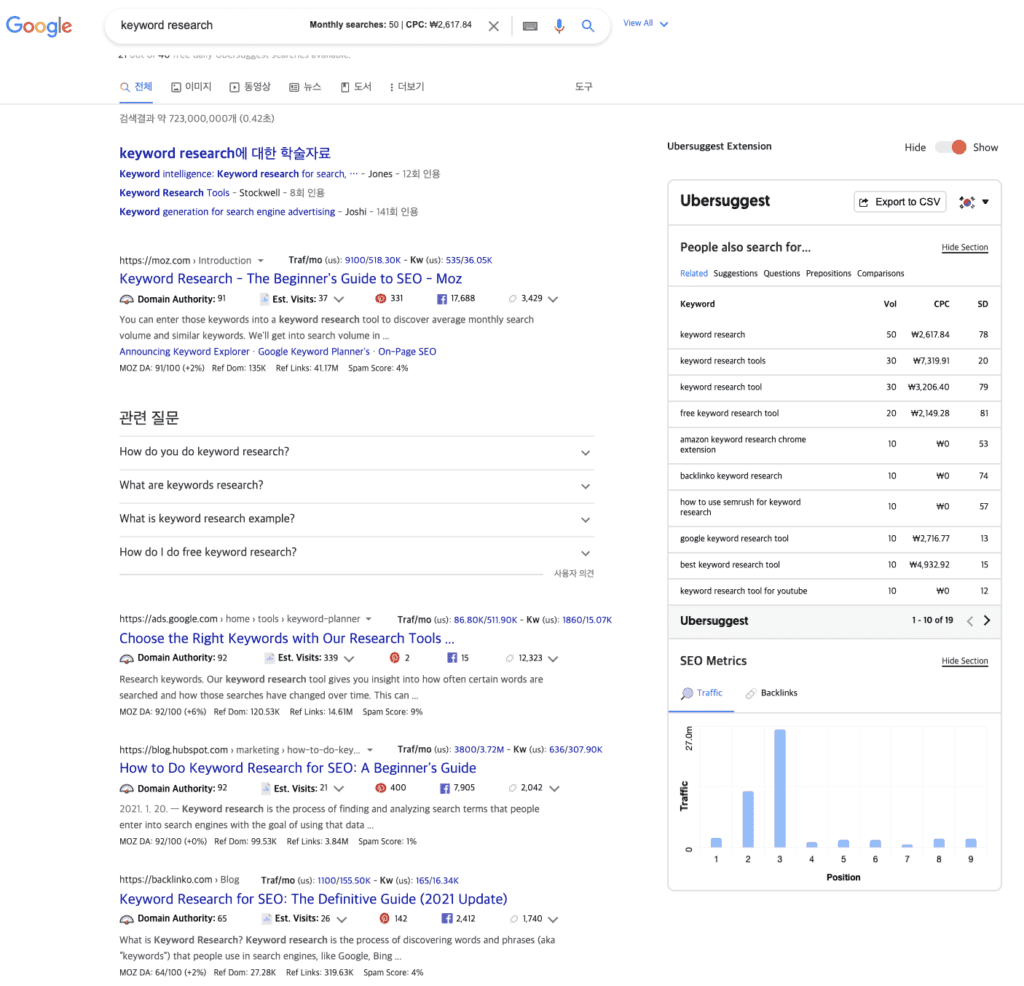
Task: Switch to Questions keyword tab
Action: coord(782,274)
